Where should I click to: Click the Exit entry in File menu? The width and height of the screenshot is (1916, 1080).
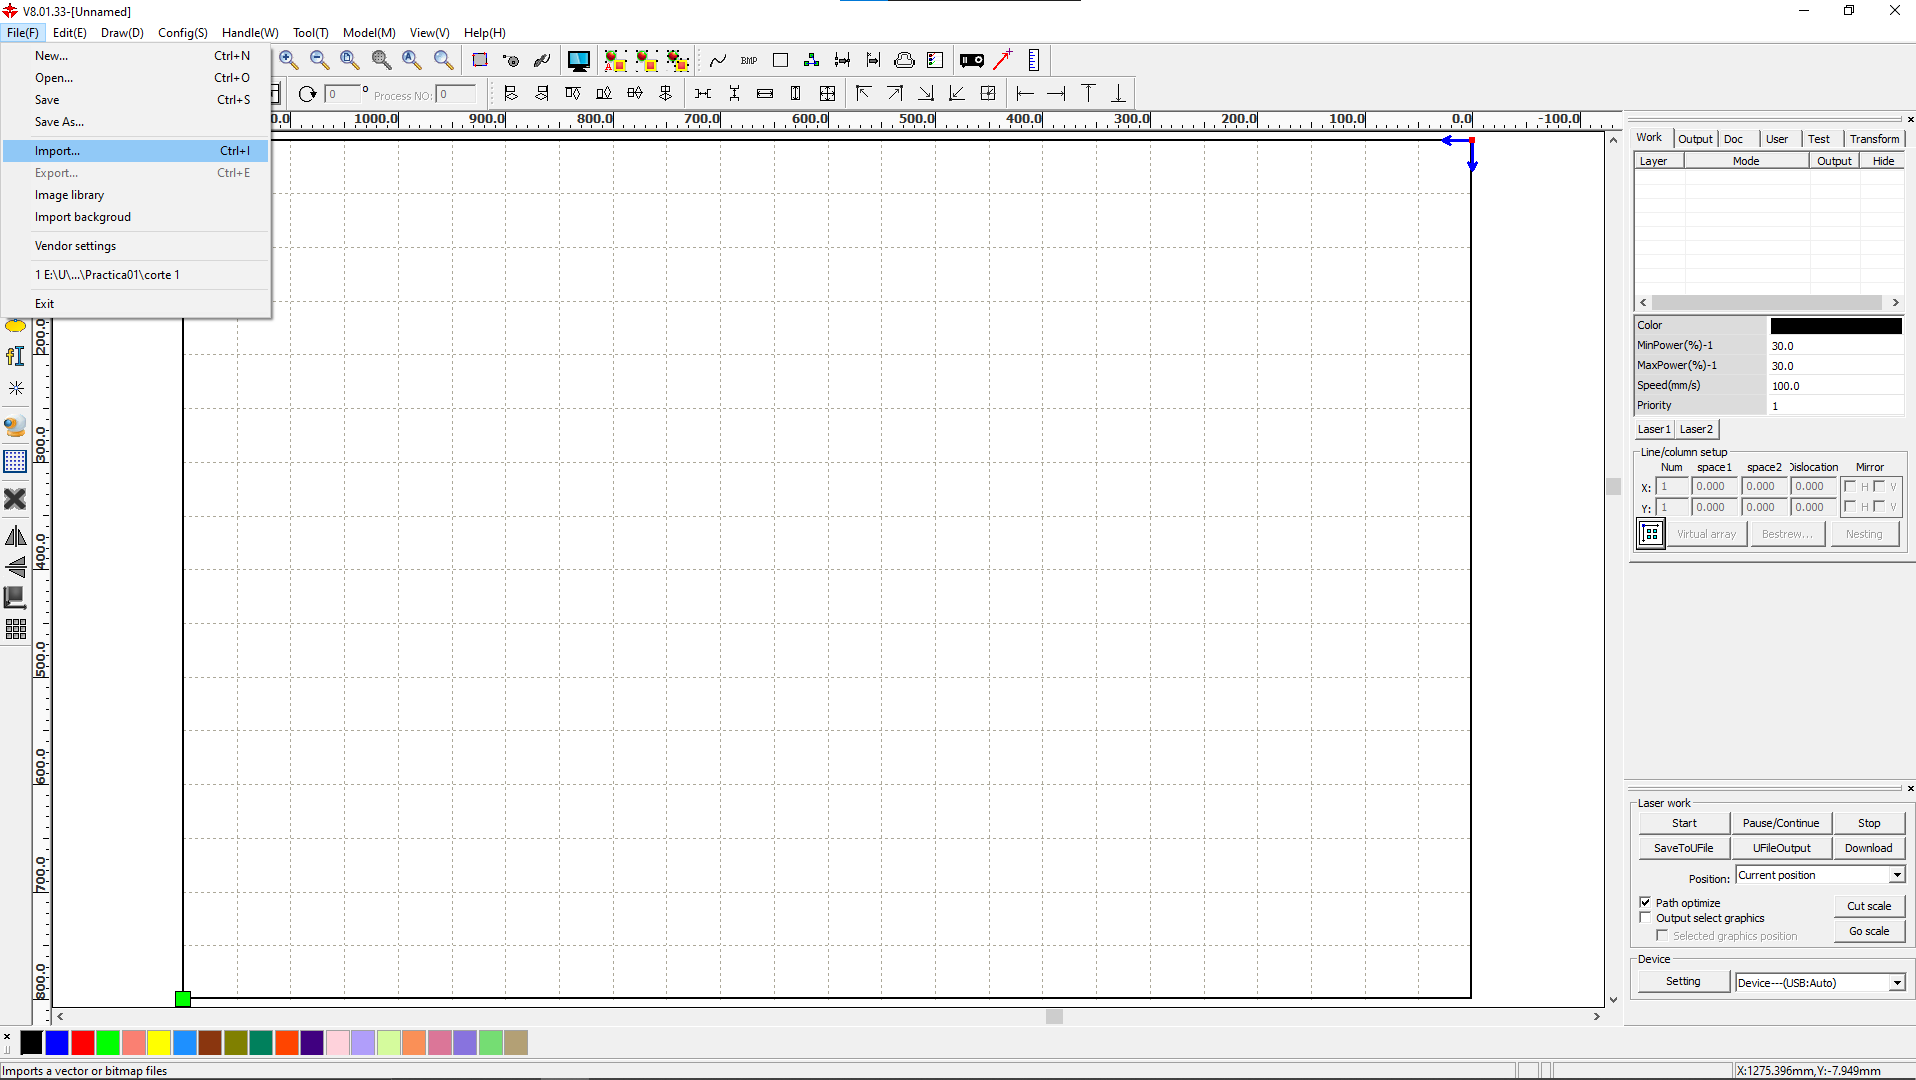coord(135,304)
